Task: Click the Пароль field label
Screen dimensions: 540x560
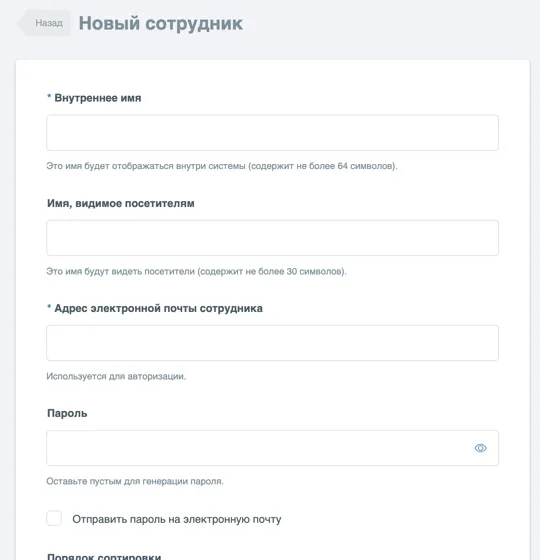Action: pos(67,413)
